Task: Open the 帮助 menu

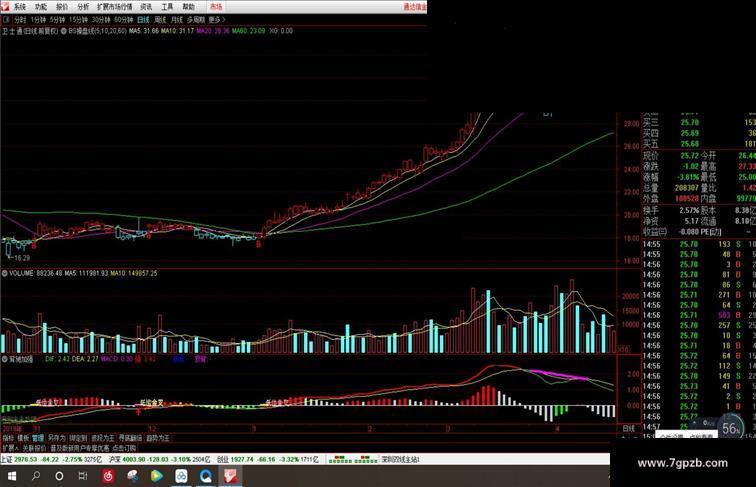Action: click(x=189, y=7)
